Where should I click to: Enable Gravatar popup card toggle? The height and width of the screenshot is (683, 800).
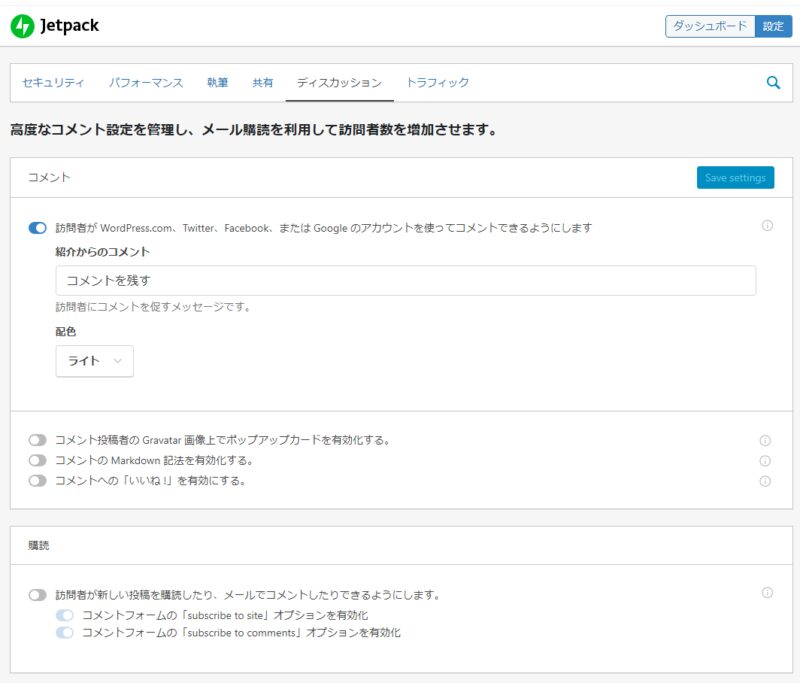(x=37, y=440)
